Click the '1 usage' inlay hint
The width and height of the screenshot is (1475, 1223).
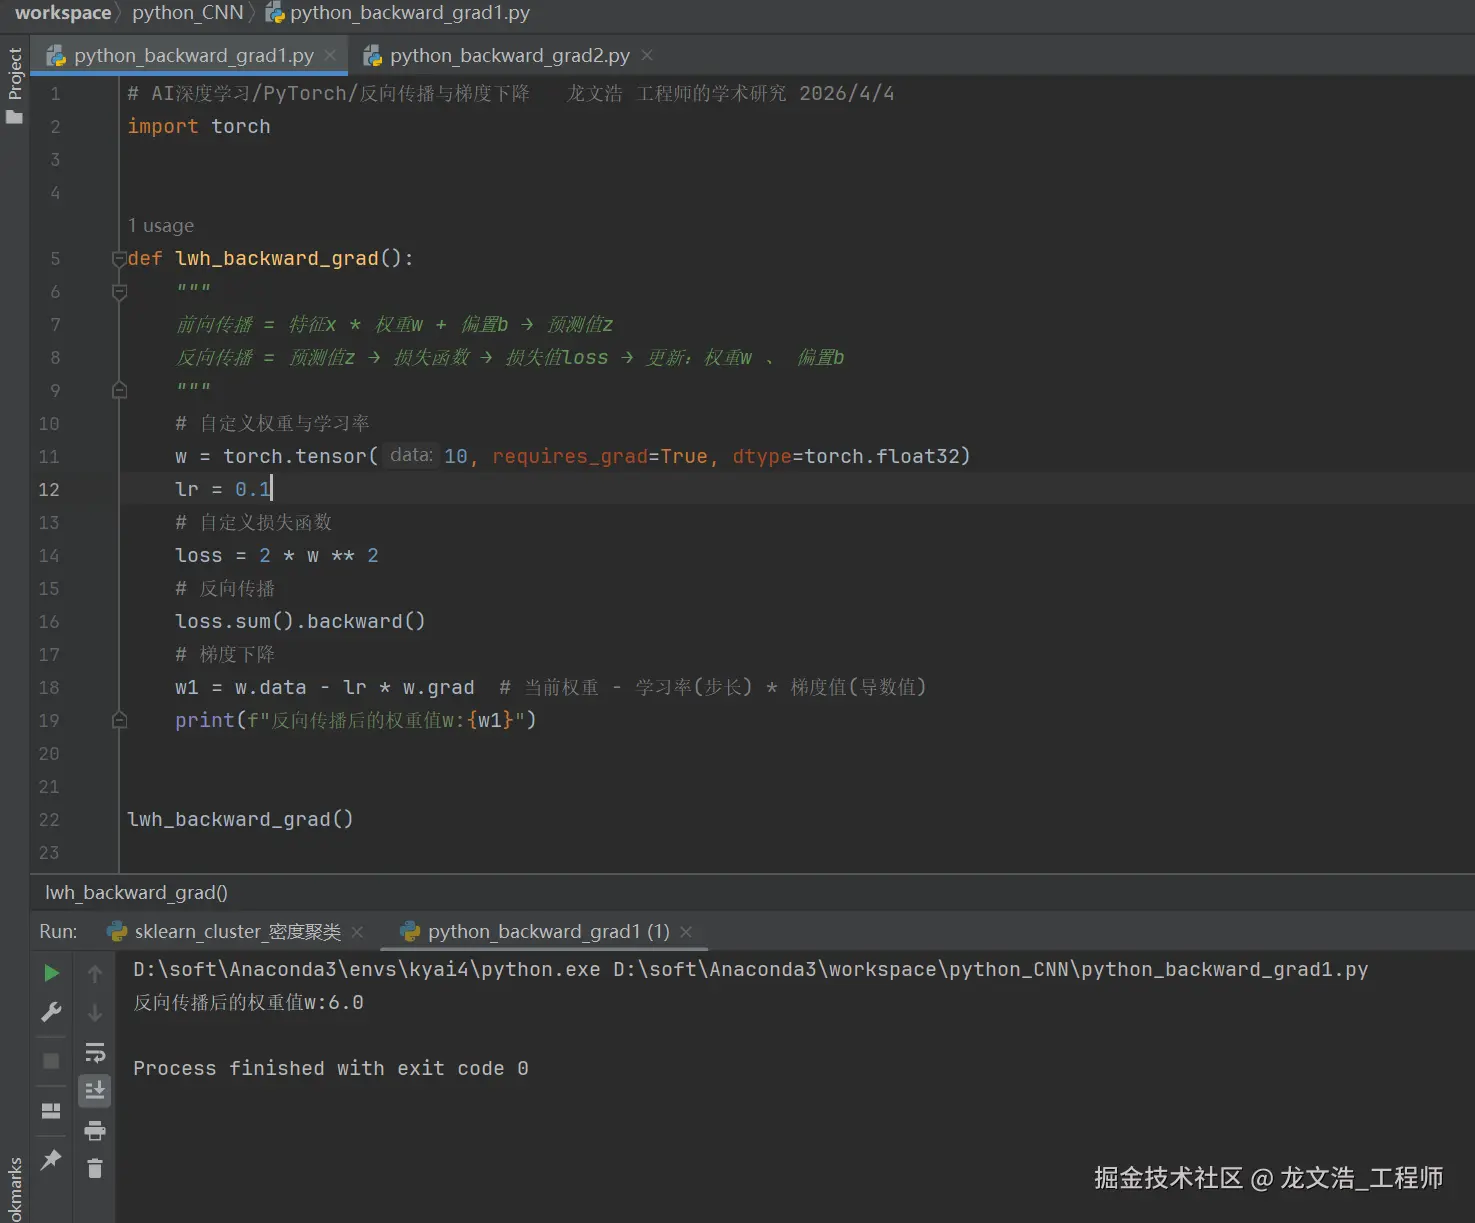(x=160, y=226)
